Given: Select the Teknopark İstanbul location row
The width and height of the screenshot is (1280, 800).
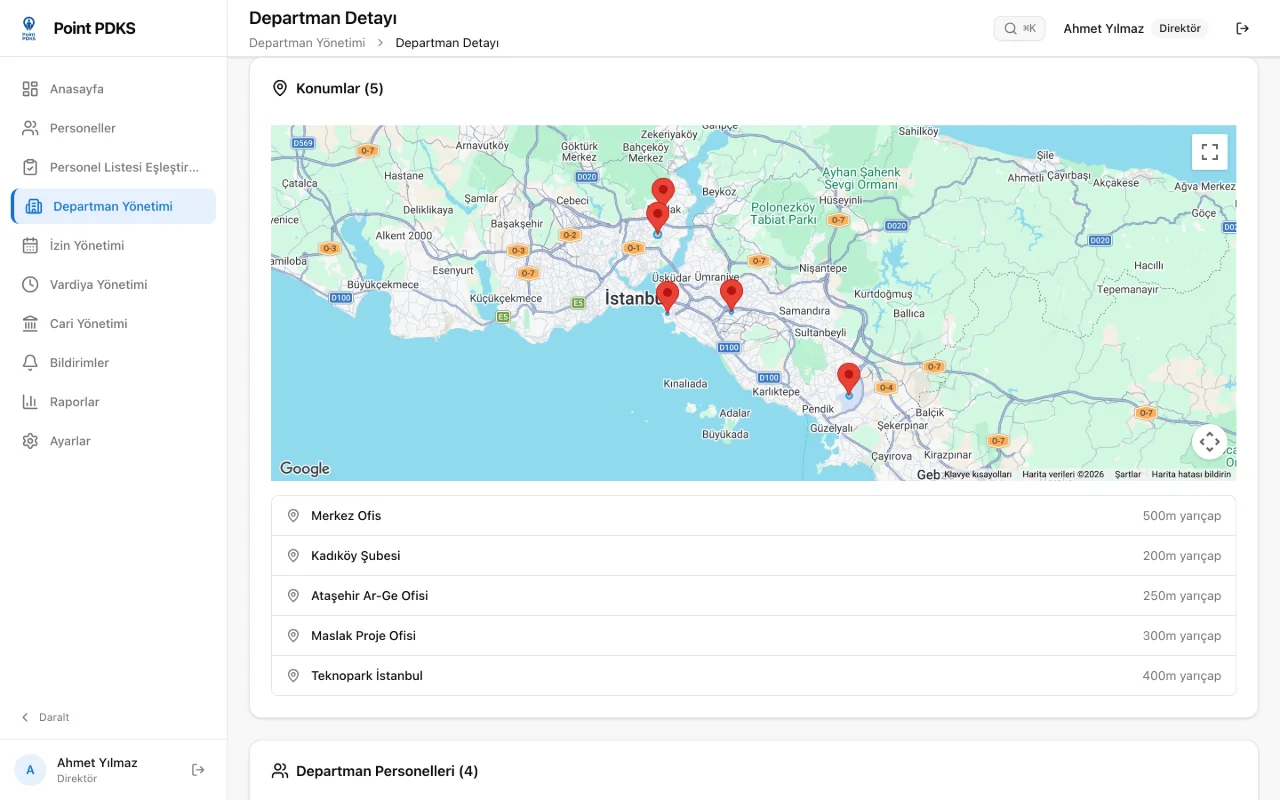Looking at the screenshot, I should coord(753,676).
